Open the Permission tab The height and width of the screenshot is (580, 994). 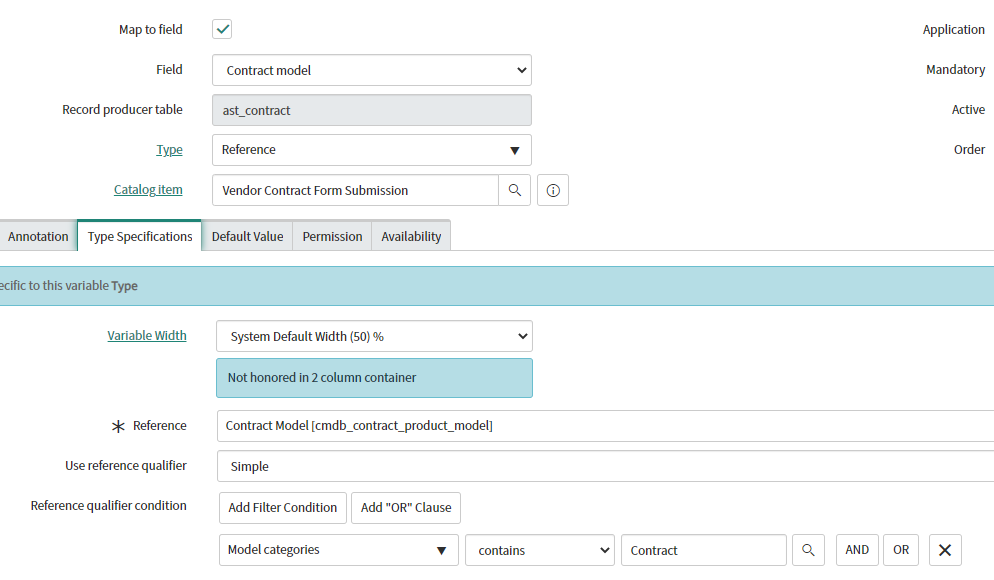pos(332,237)
